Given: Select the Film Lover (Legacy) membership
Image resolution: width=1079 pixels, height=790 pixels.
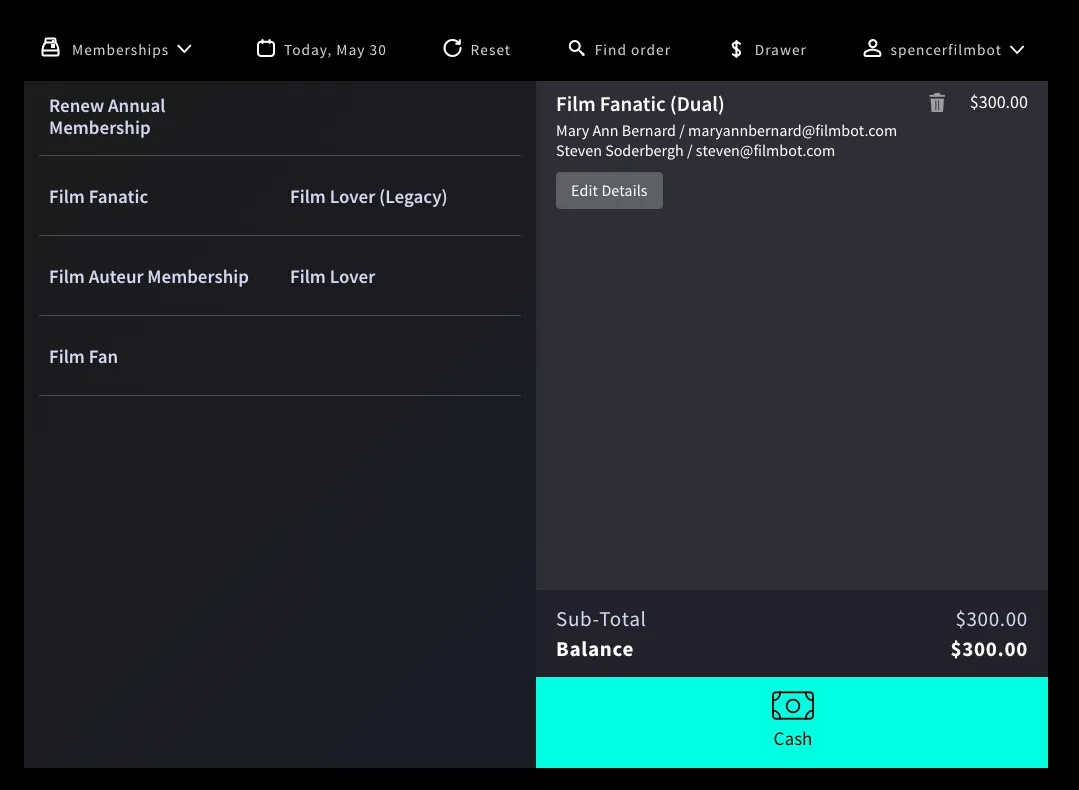Looking at the screenshot, I should [x=368, y=197].
